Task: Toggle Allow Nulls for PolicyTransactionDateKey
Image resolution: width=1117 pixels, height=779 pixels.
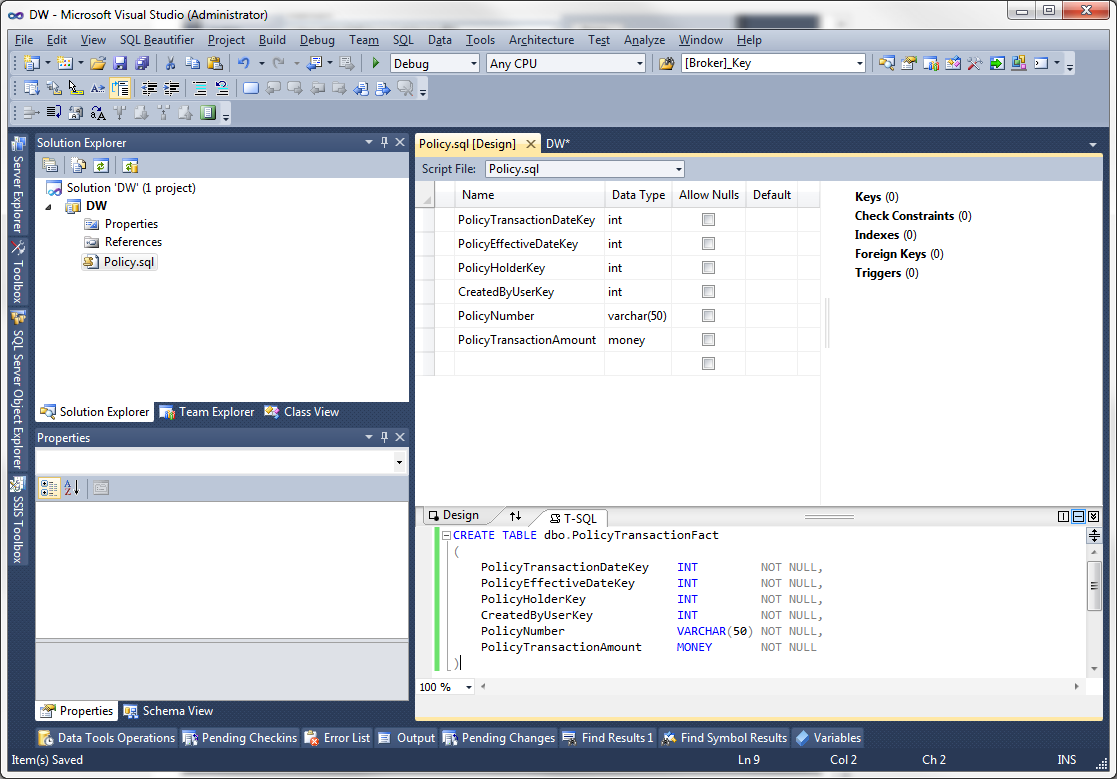Action: (x=708, y=219)
